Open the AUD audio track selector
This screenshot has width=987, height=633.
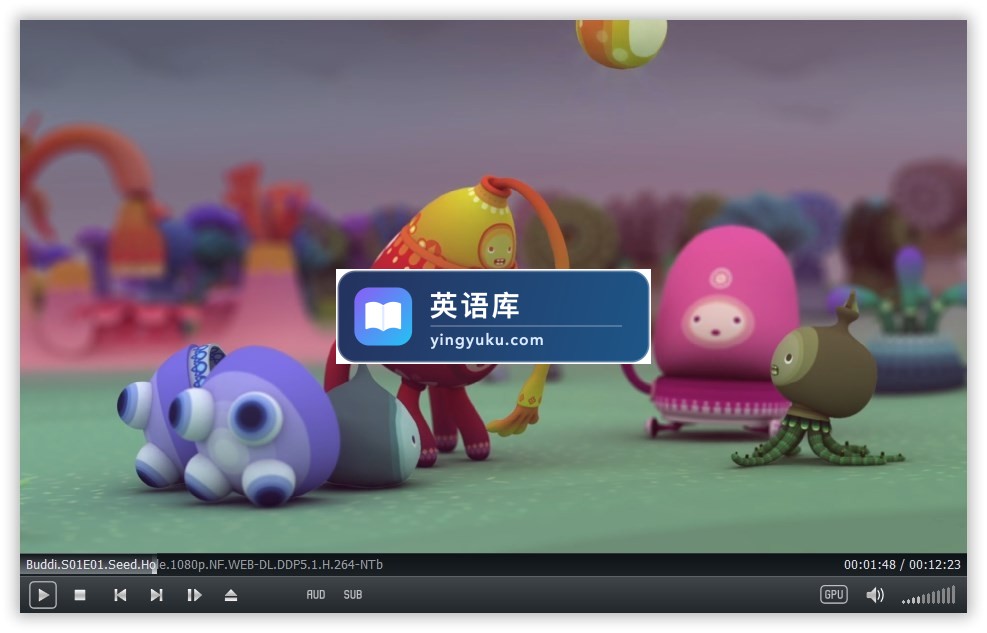click(316, 595)
